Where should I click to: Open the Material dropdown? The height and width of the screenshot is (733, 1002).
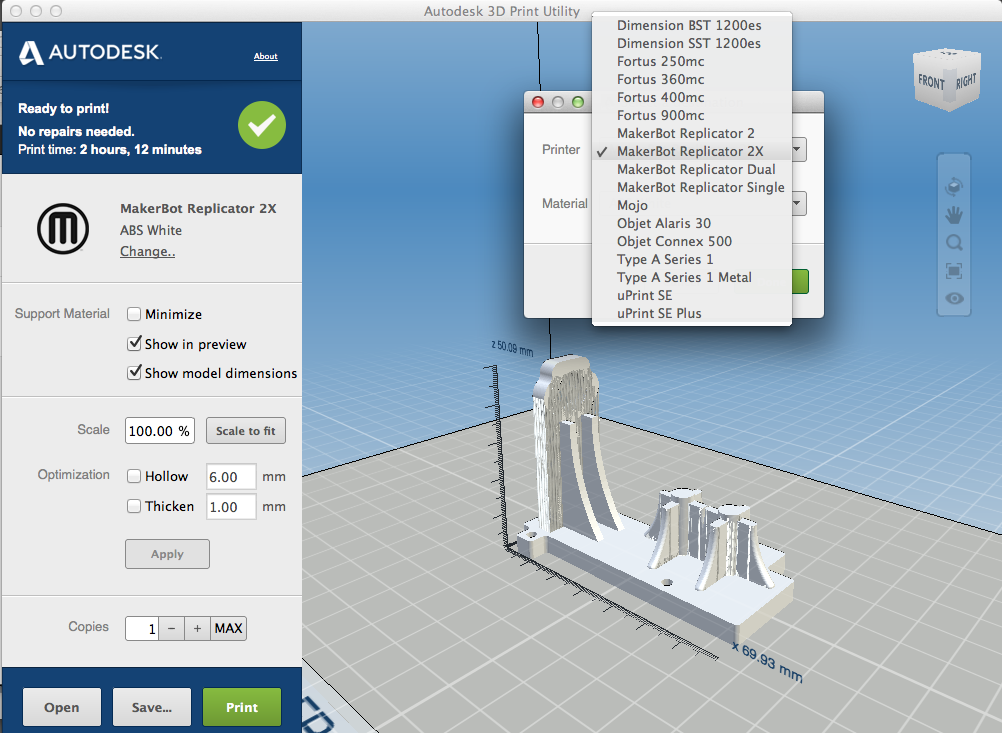[795, 204]
